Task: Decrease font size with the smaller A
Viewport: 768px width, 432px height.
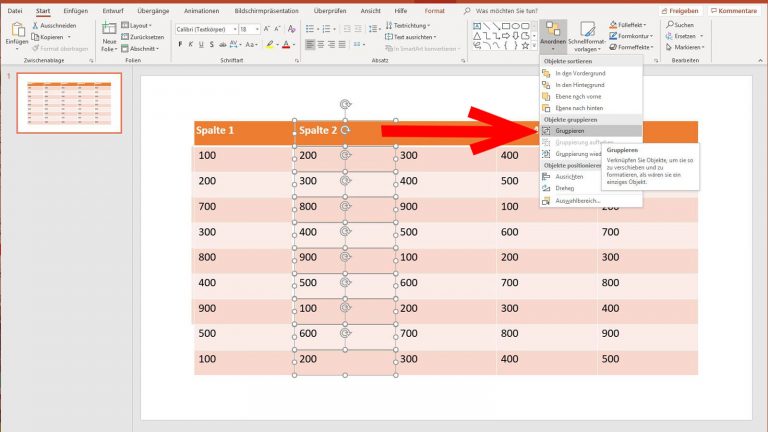Action: [277, 29]
